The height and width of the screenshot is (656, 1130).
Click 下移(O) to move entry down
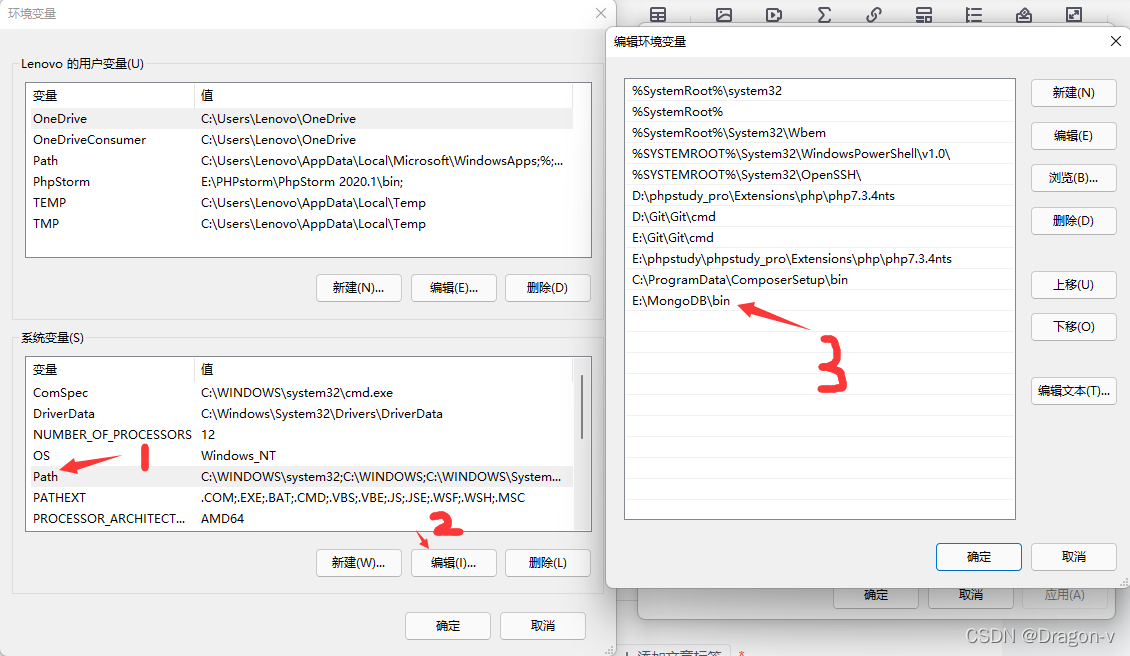[1073, 327]
